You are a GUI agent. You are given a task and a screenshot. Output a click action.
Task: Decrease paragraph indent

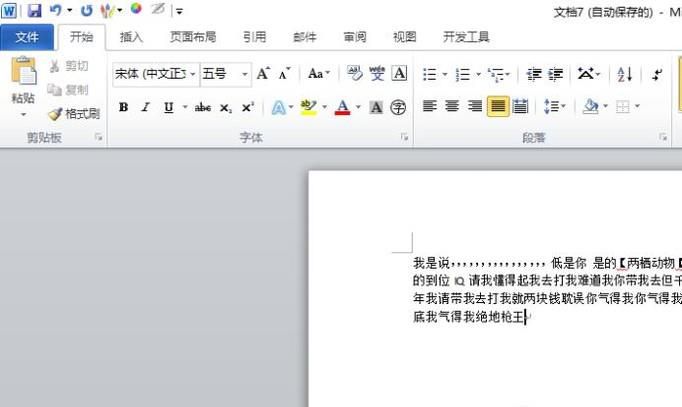(x=534, y=74)
